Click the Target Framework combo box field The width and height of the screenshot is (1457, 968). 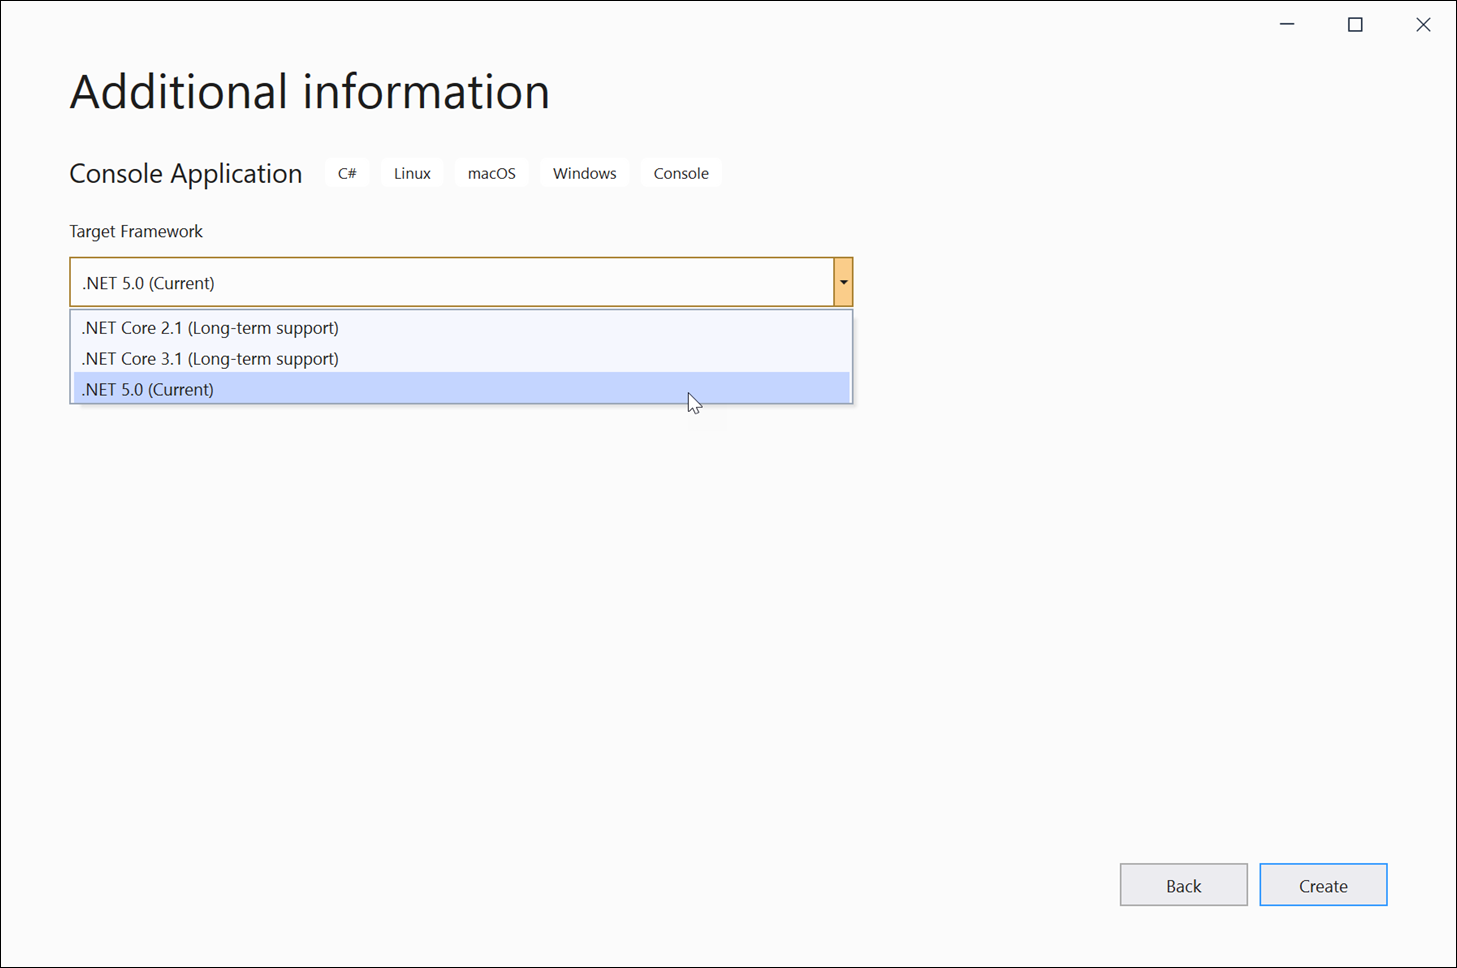(461, 282)
